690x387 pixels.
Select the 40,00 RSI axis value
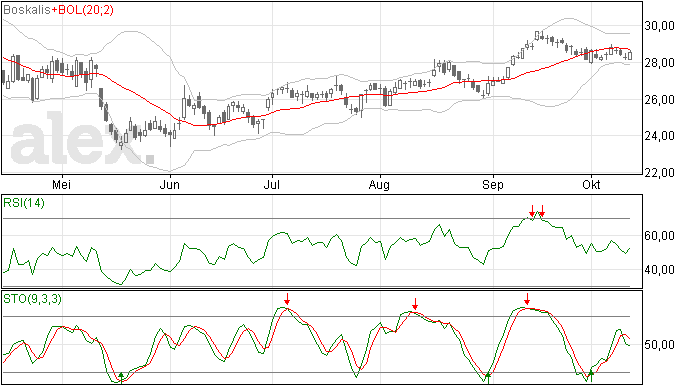[x=660, y=269]
